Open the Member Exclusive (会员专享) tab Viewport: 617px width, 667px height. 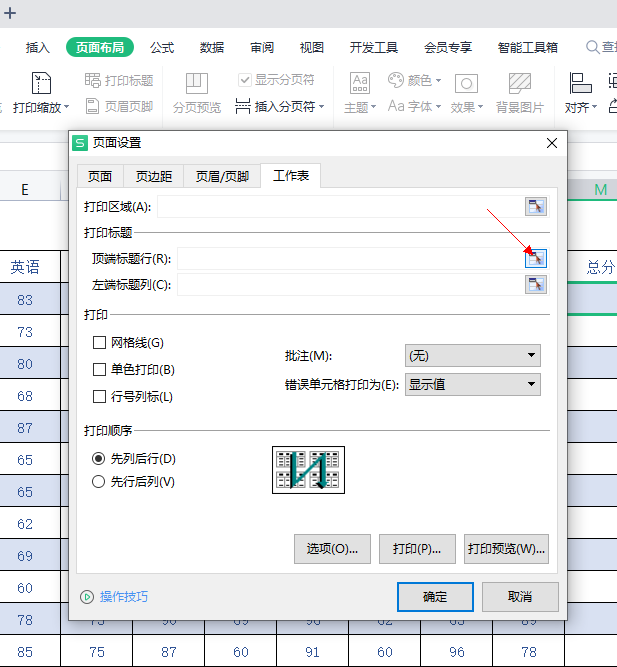click(x=448, y=47)
